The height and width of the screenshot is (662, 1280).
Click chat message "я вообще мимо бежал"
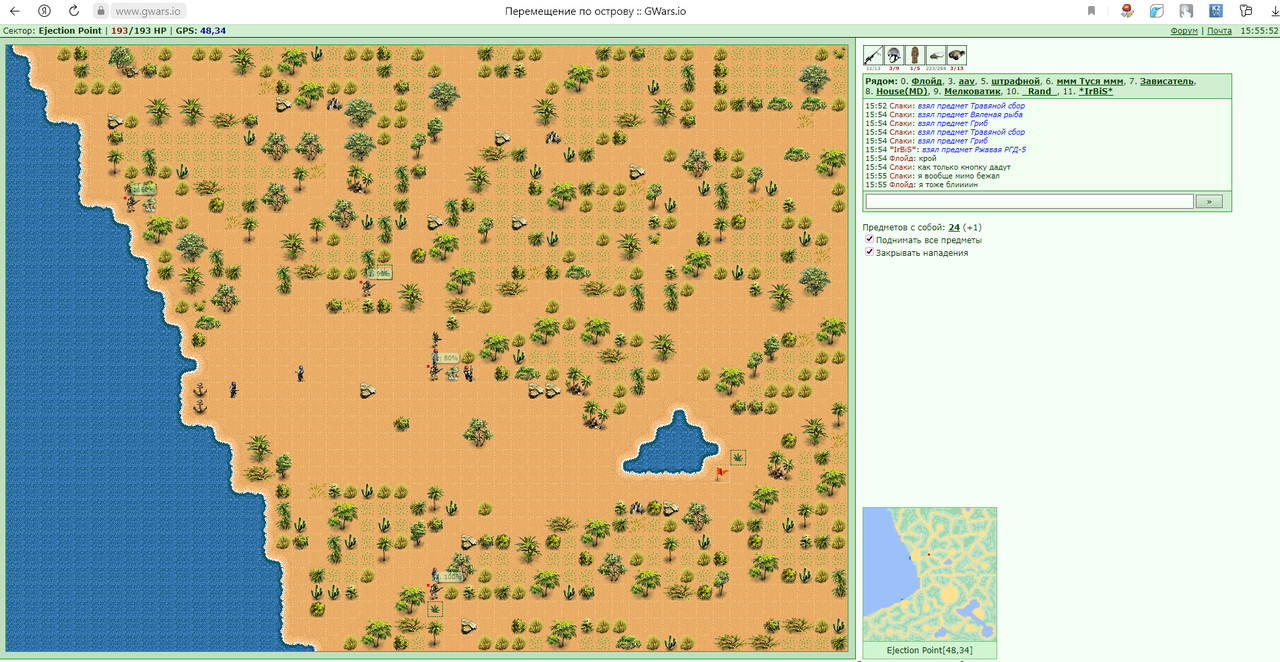[958, 175]
